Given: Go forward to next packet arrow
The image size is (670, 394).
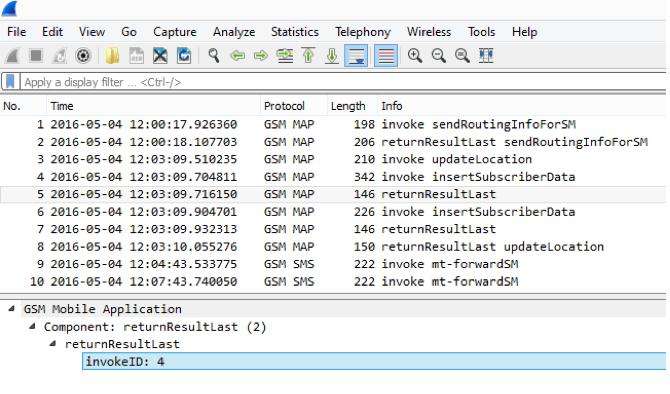Looking at the screenshot, I should click(x=261, y=56).
